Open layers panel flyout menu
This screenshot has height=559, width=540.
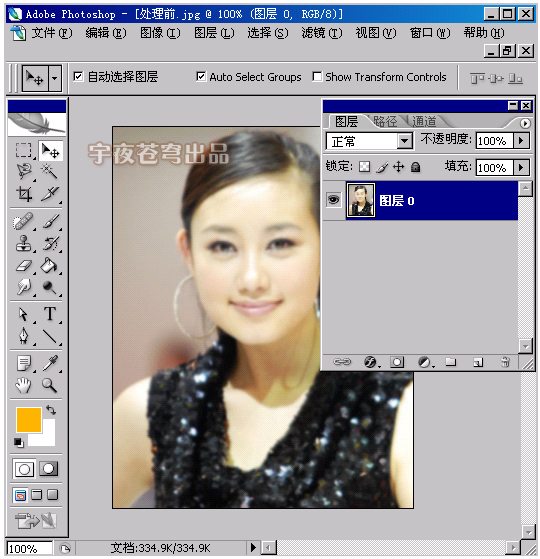(x=525, y=123)
